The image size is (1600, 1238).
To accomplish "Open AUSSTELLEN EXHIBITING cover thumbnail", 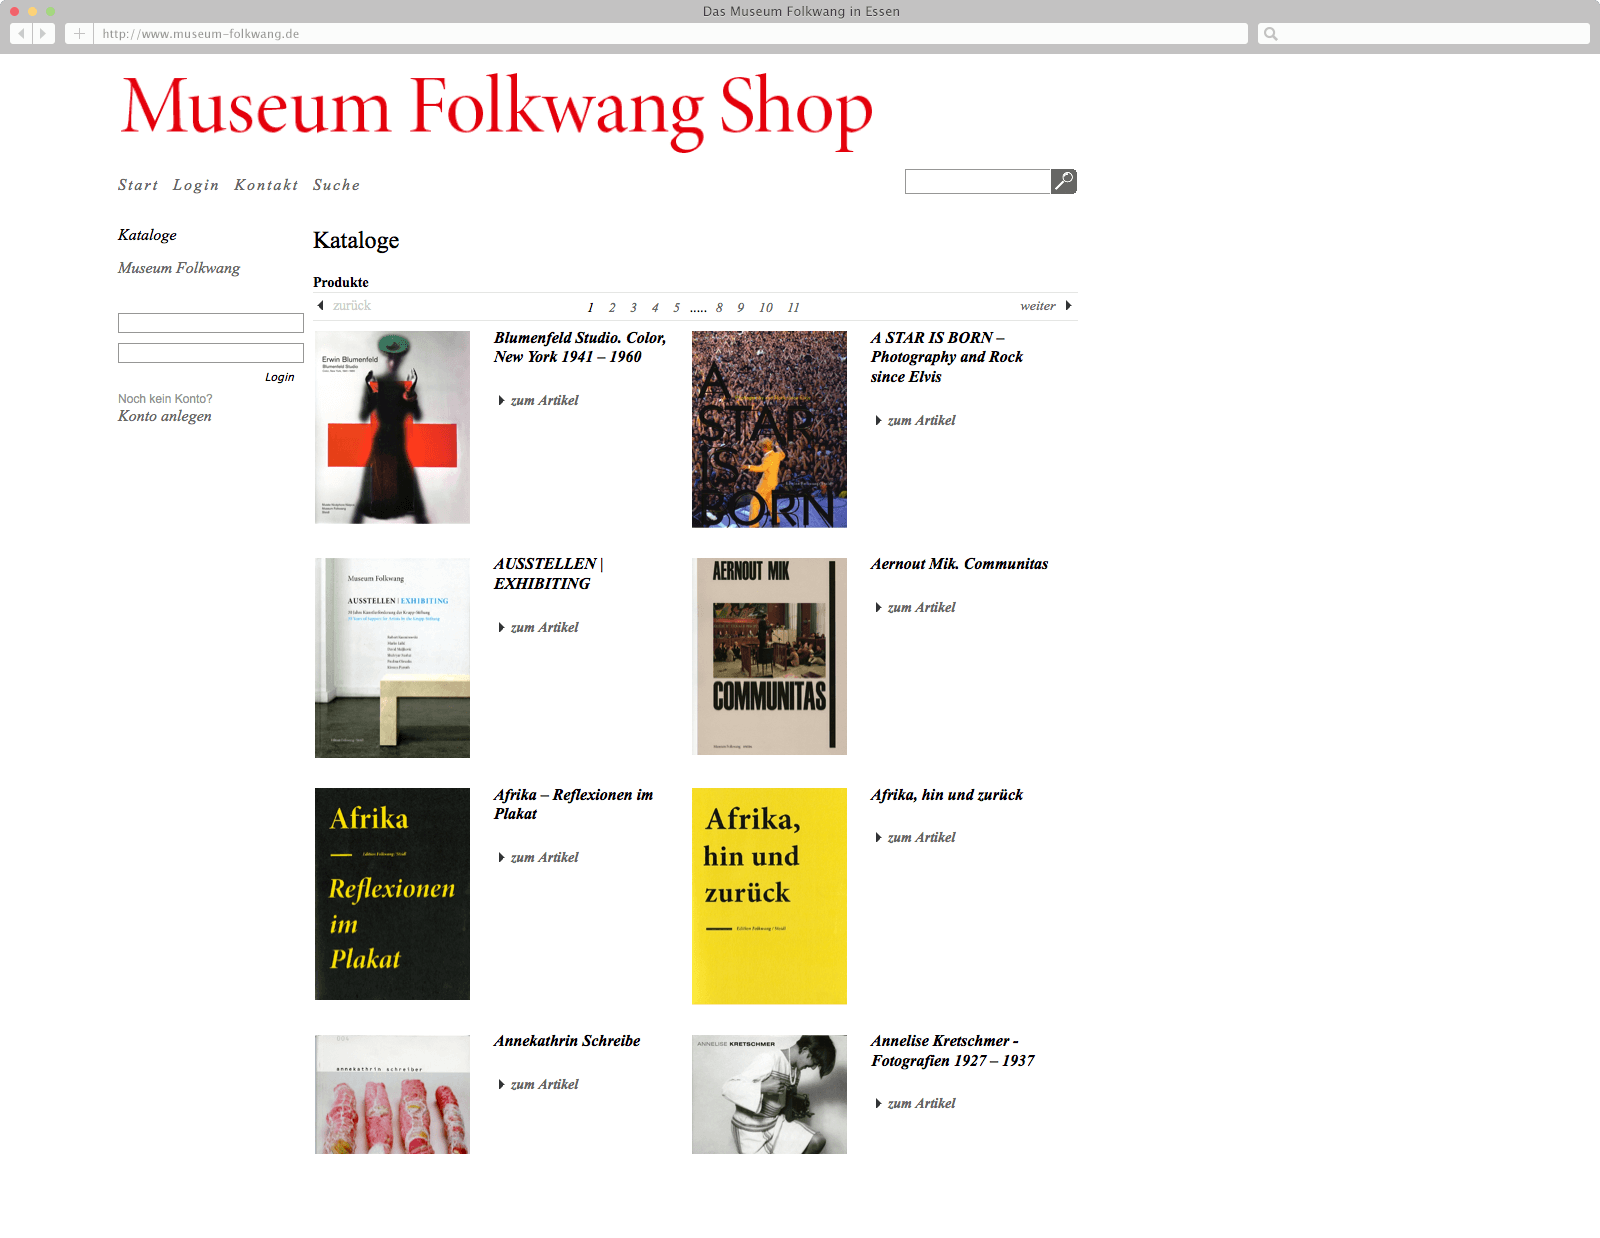I will pos(392,658).
